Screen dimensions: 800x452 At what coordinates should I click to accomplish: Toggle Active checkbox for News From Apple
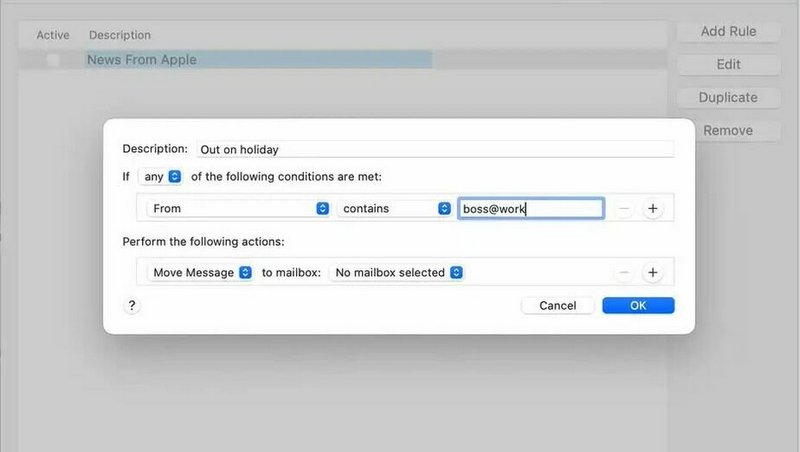pos(52,60)
